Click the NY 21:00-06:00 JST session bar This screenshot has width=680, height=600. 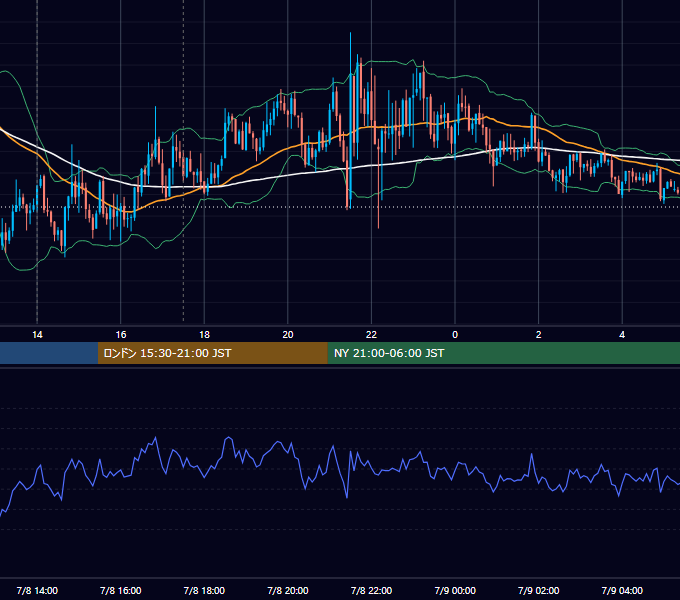[503, 353]
